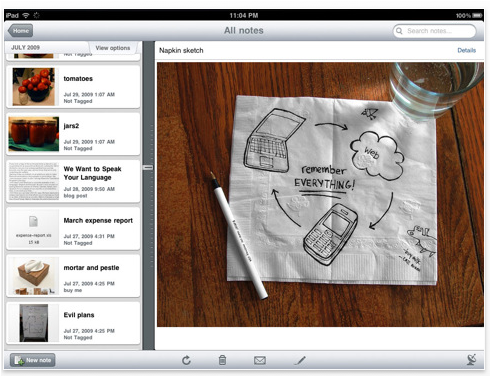Open the Evil plans note
Screen dimensions: 491x377
coord(73,323)
